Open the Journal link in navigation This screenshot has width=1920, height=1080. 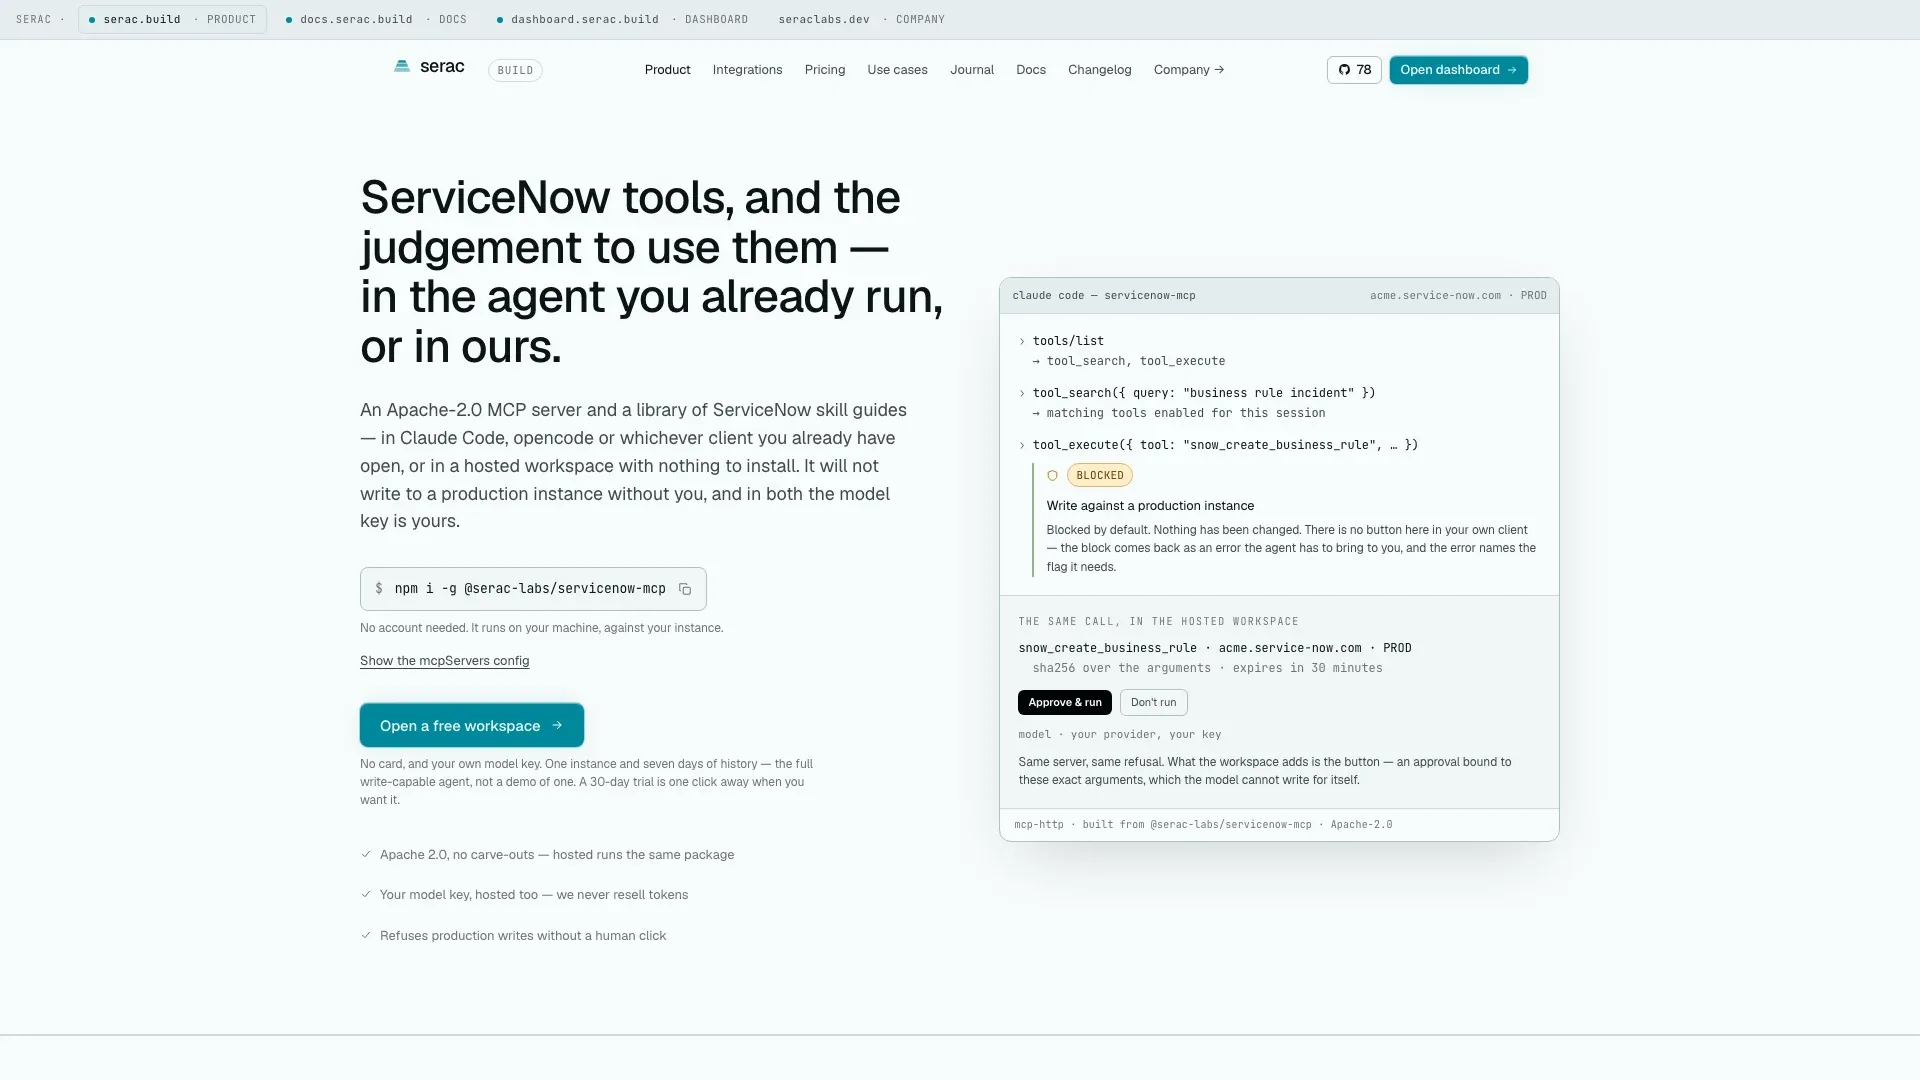972,70
